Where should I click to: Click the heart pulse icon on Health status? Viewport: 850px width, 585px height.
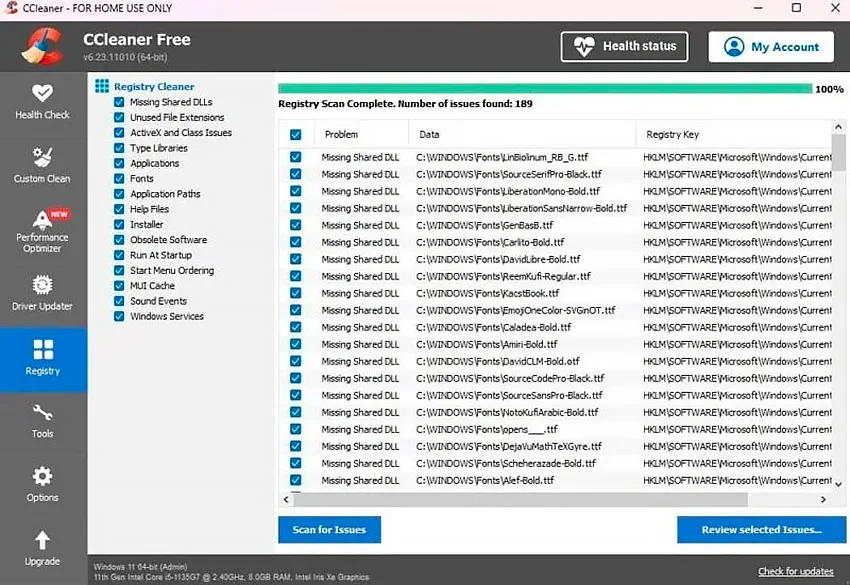click(584, 47)
